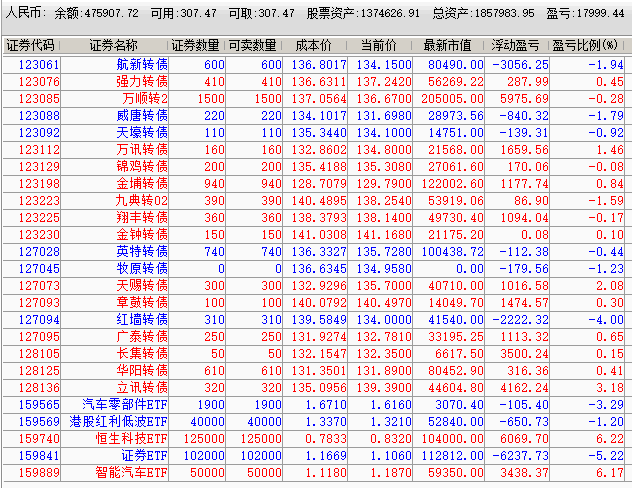
Task: Sort by 证券数量 column header
Action: click(x=195, y=45)
